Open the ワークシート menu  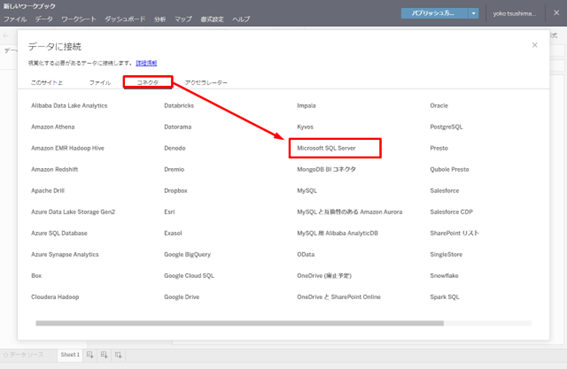pyautogui.click(x=78, y=19)
